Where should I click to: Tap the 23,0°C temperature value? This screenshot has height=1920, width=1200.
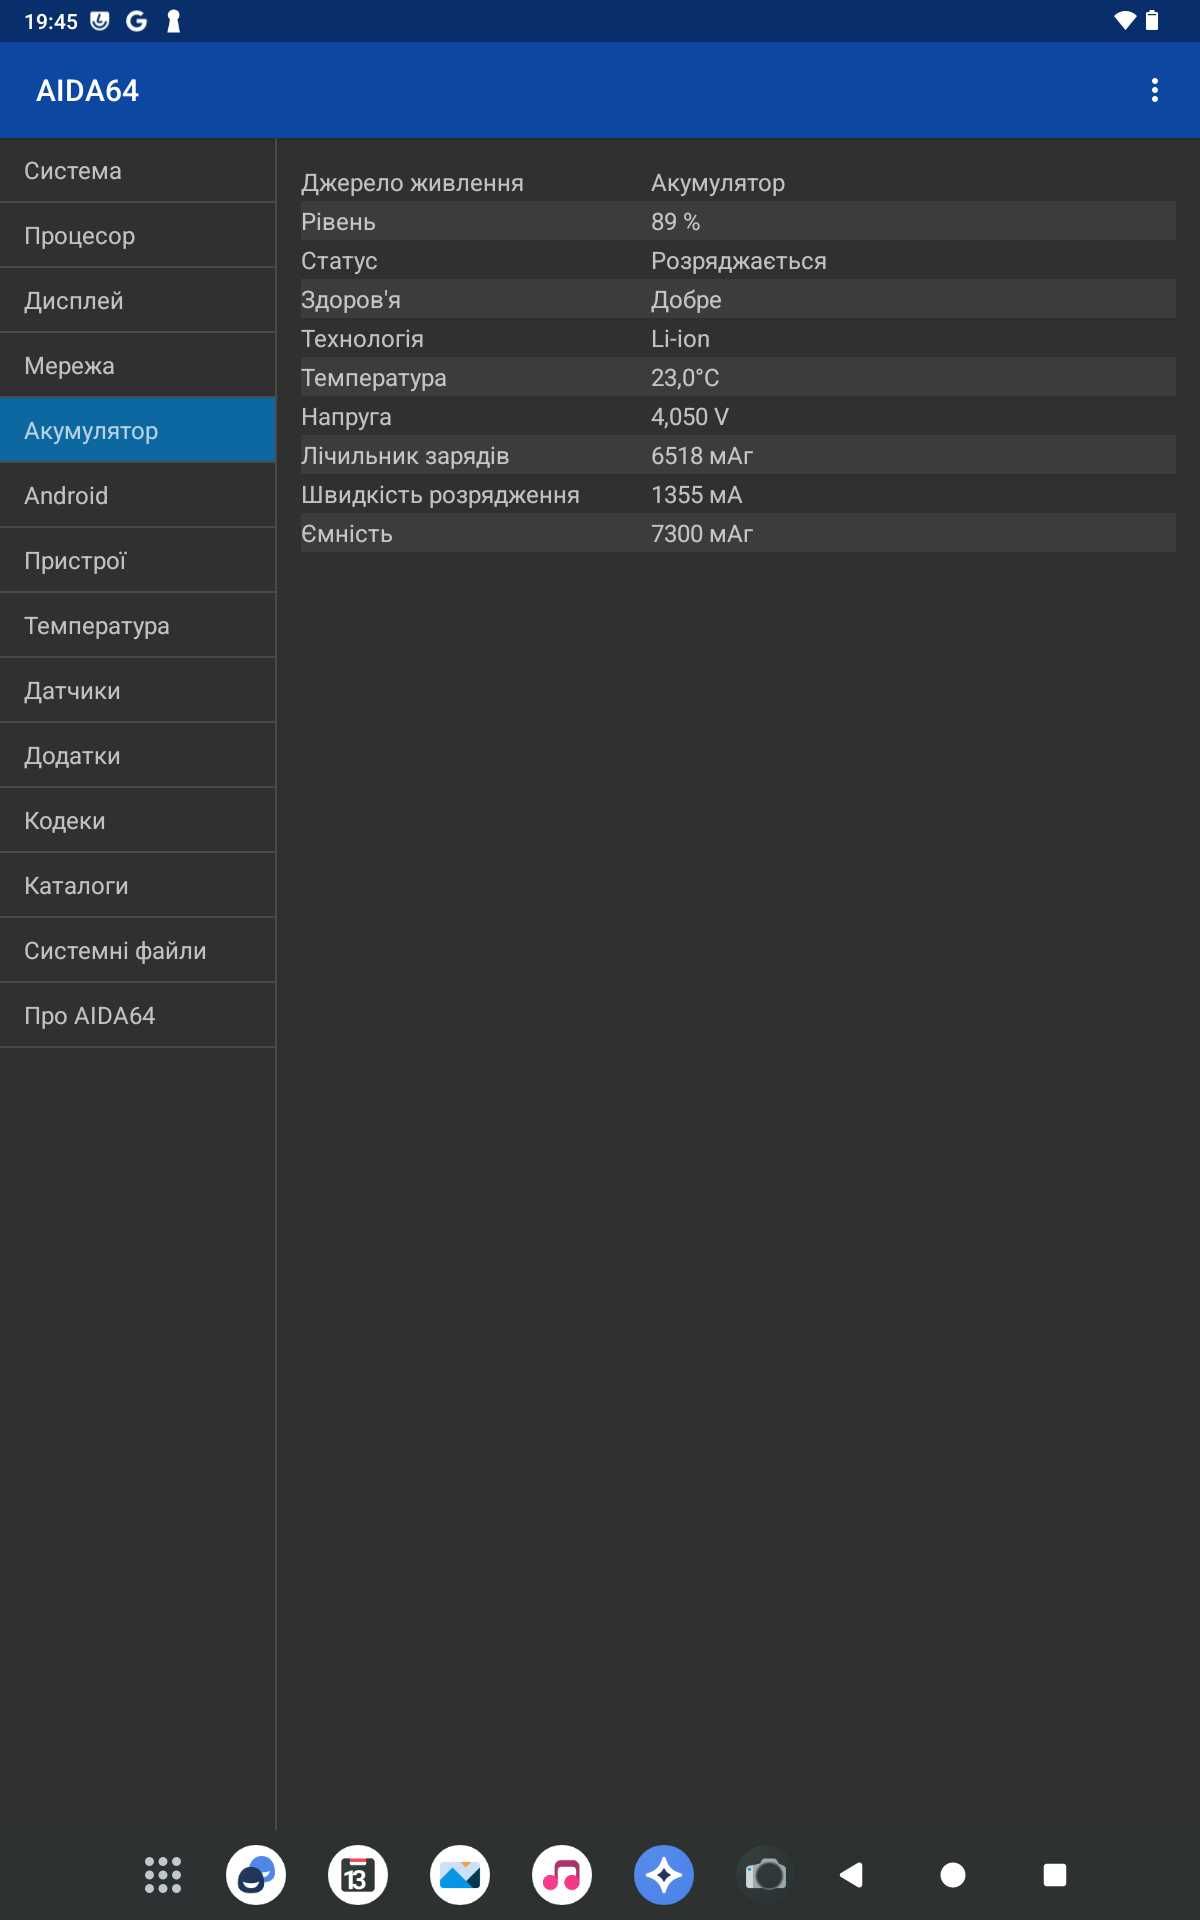coord(685,378)
